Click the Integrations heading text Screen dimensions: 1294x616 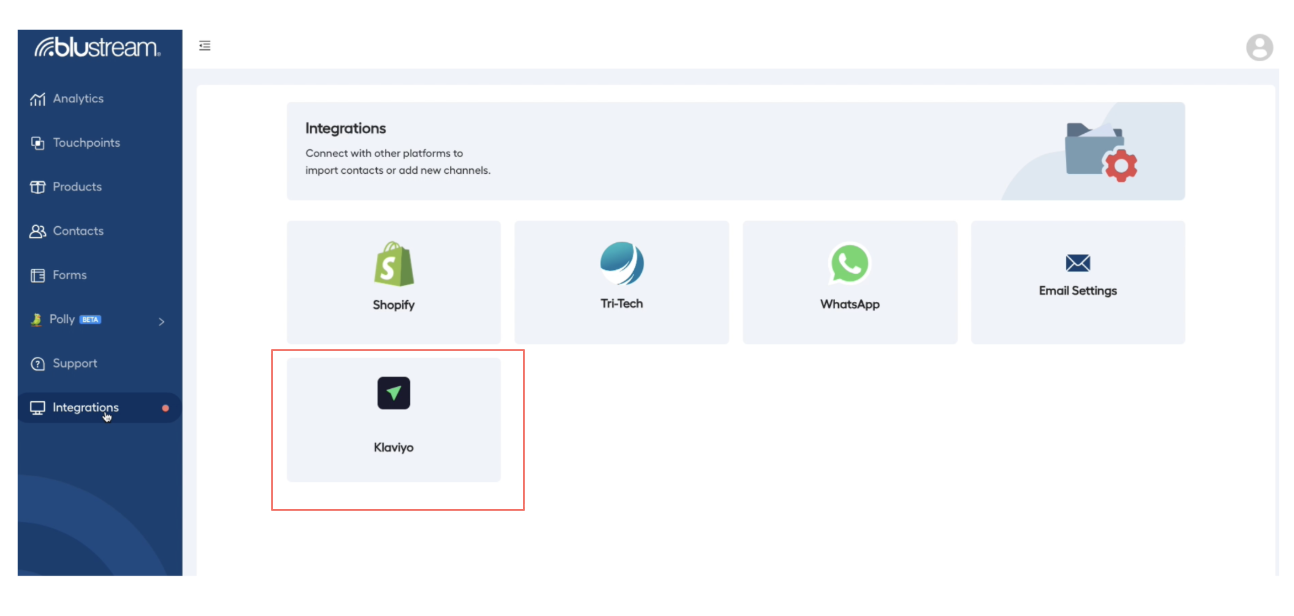coord(346,129)
